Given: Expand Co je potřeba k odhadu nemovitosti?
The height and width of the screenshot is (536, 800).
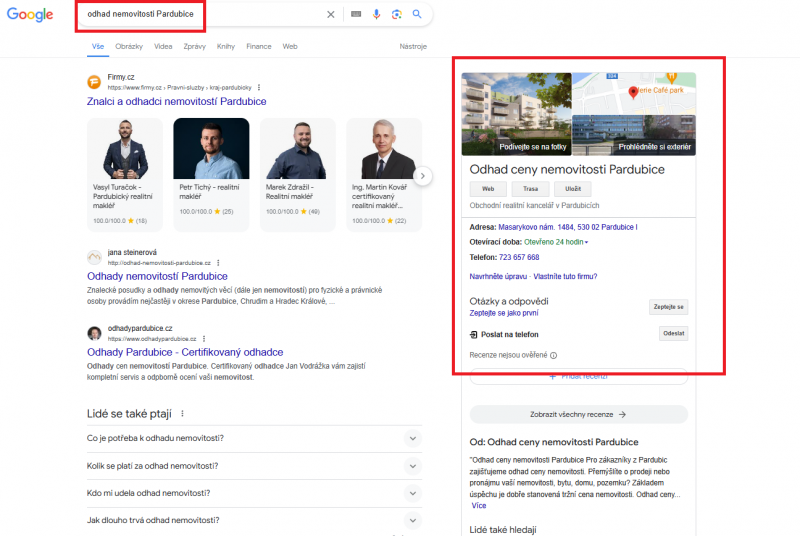Looking at the screenshot, I should [x=254, y=439].
